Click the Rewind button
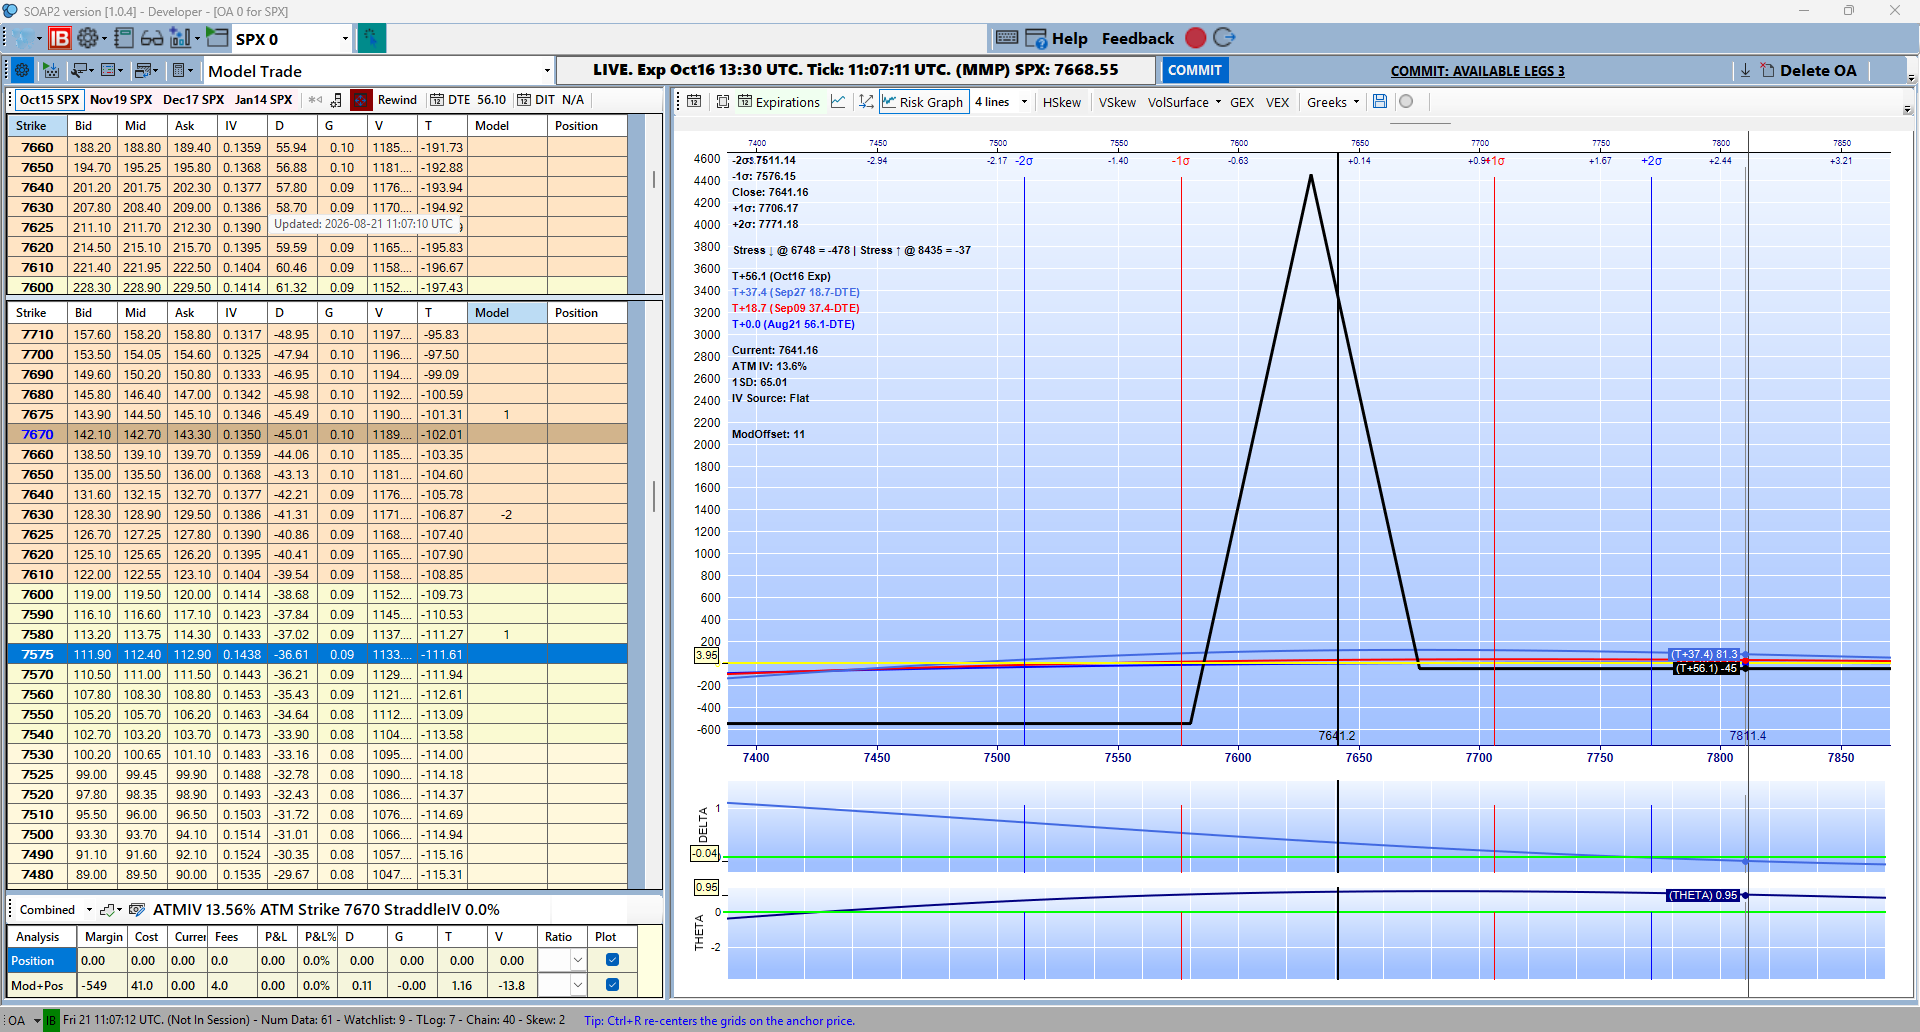 click(397, 100)
